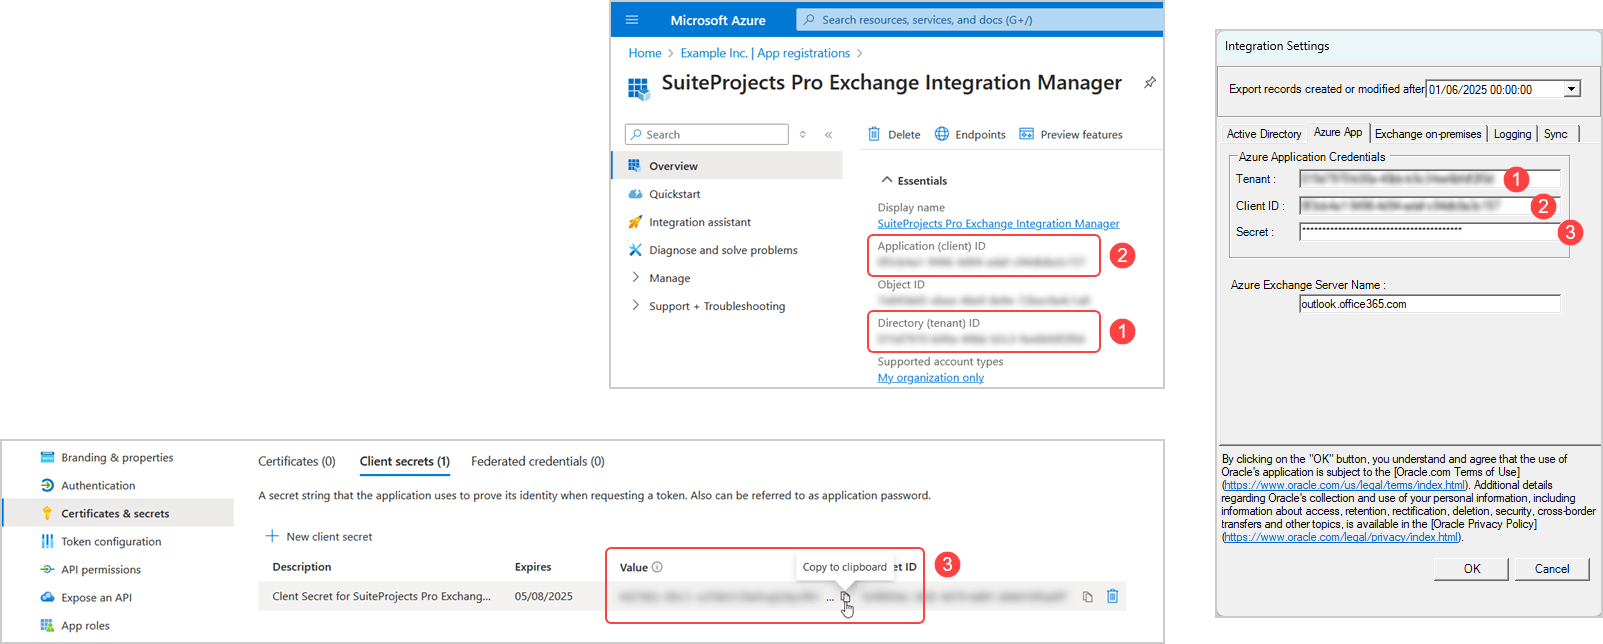Select Overview in the Azure sidebar
Screen dimensions: 1603x644
coord(727,166)
